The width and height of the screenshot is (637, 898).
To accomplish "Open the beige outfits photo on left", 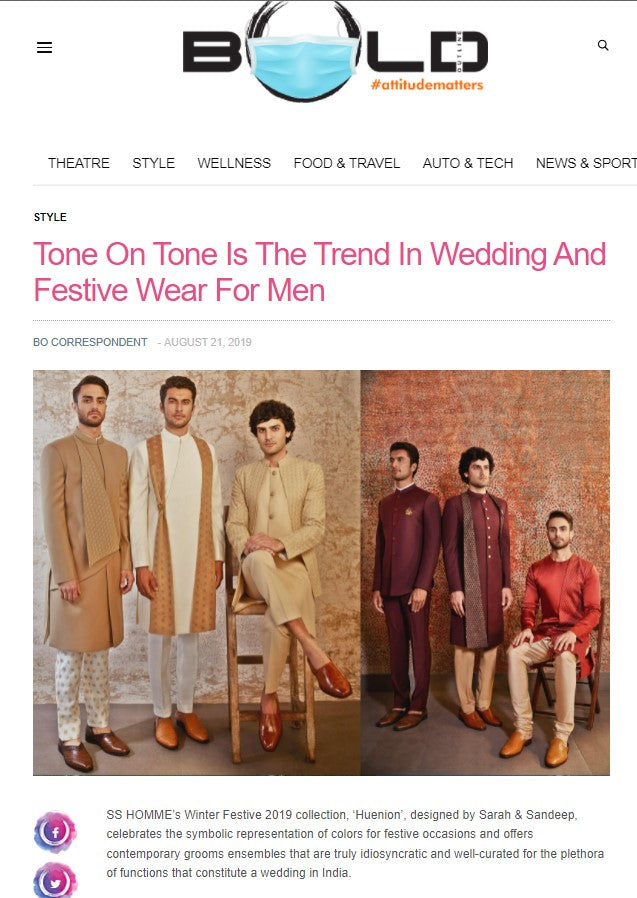I will 196,573.
